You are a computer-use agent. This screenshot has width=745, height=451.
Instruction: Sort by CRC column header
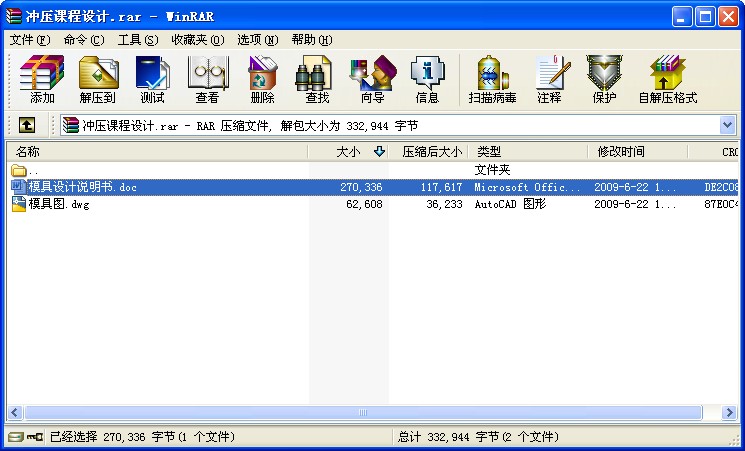[x=714, y=152]
